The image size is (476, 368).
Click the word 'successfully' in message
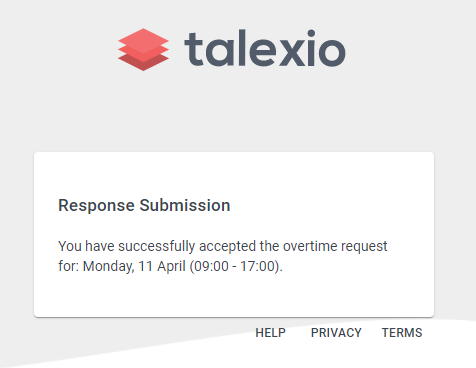coord(157,247)
